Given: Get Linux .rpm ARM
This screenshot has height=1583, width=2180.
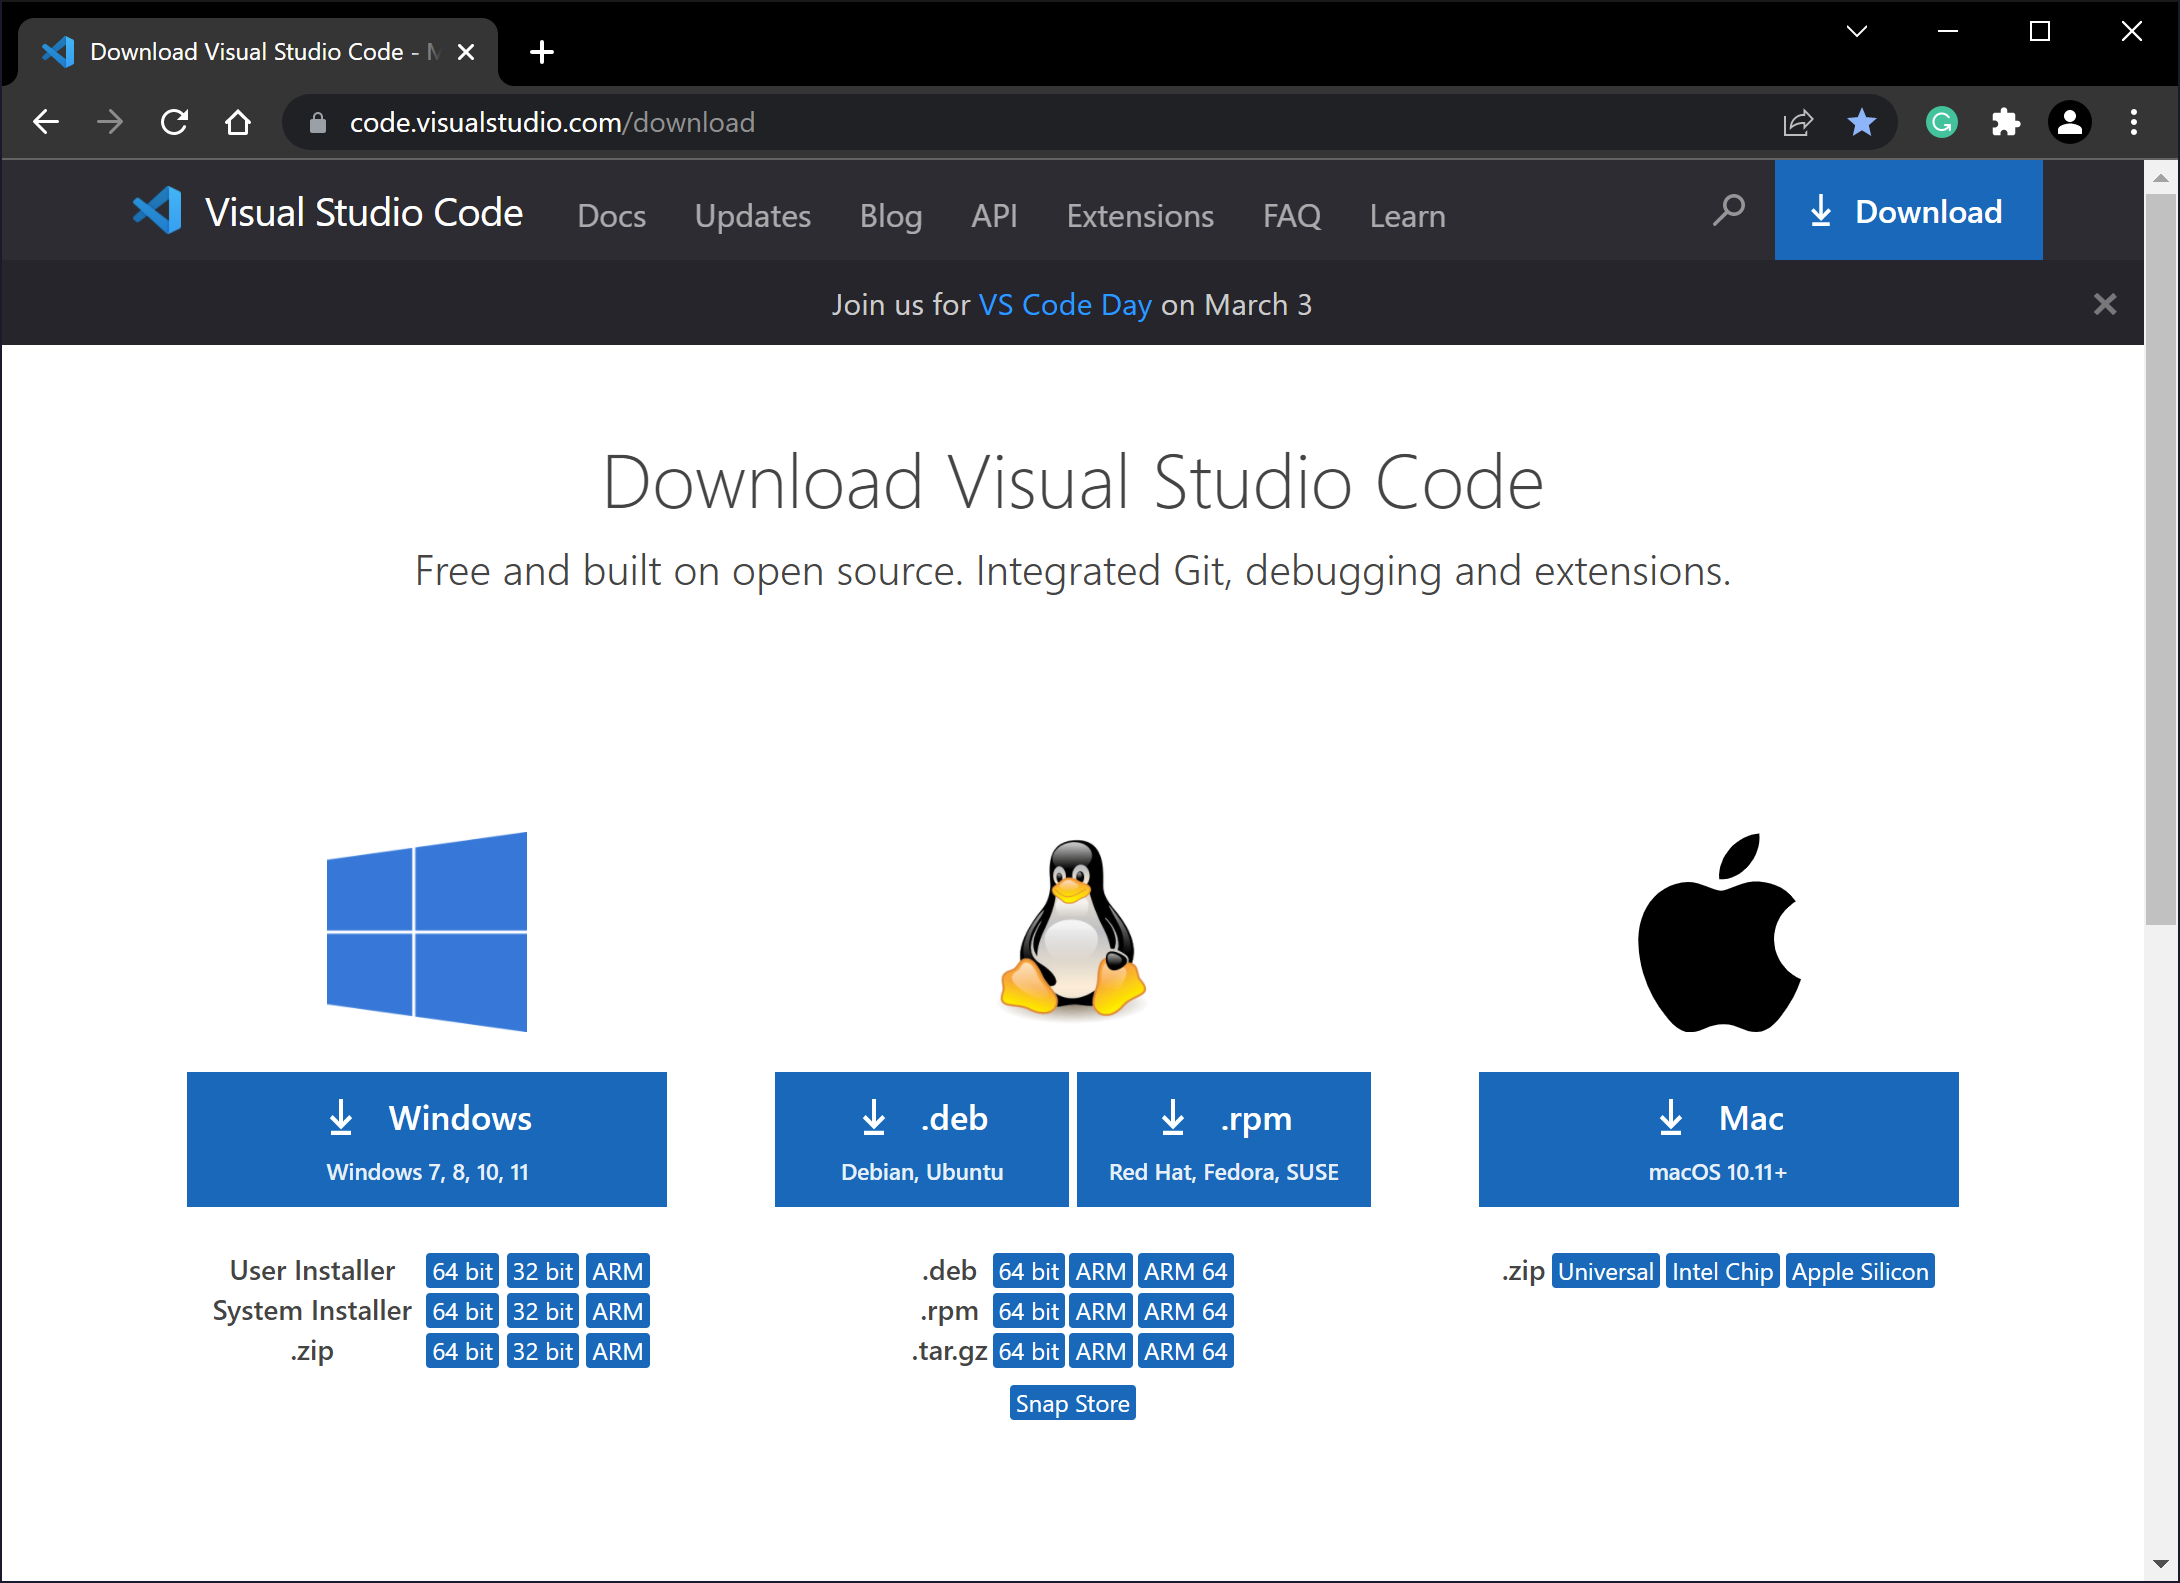Looking at the screenshot, I should tap(1101, 1311).
